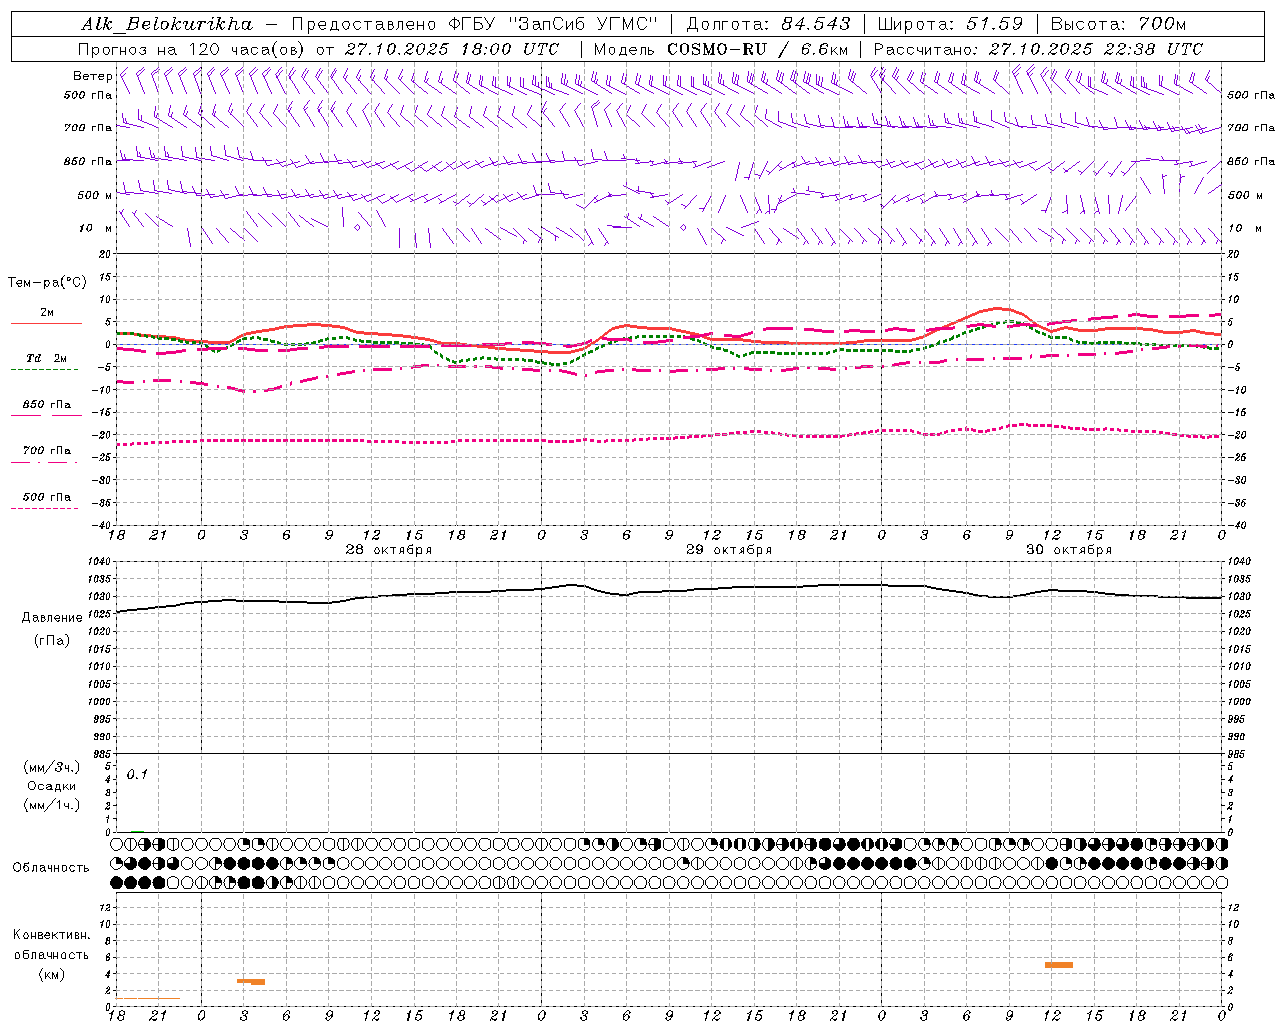Click the 'Давление' pressure panel label
This screenshot has height=1024, width=1280.
(x=52, y=618)
